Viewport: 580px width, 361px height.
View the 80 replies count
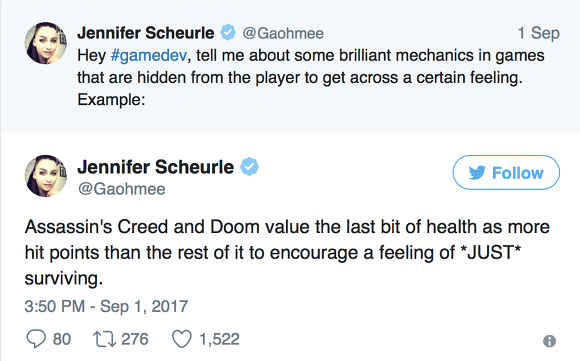click(62, 339)
